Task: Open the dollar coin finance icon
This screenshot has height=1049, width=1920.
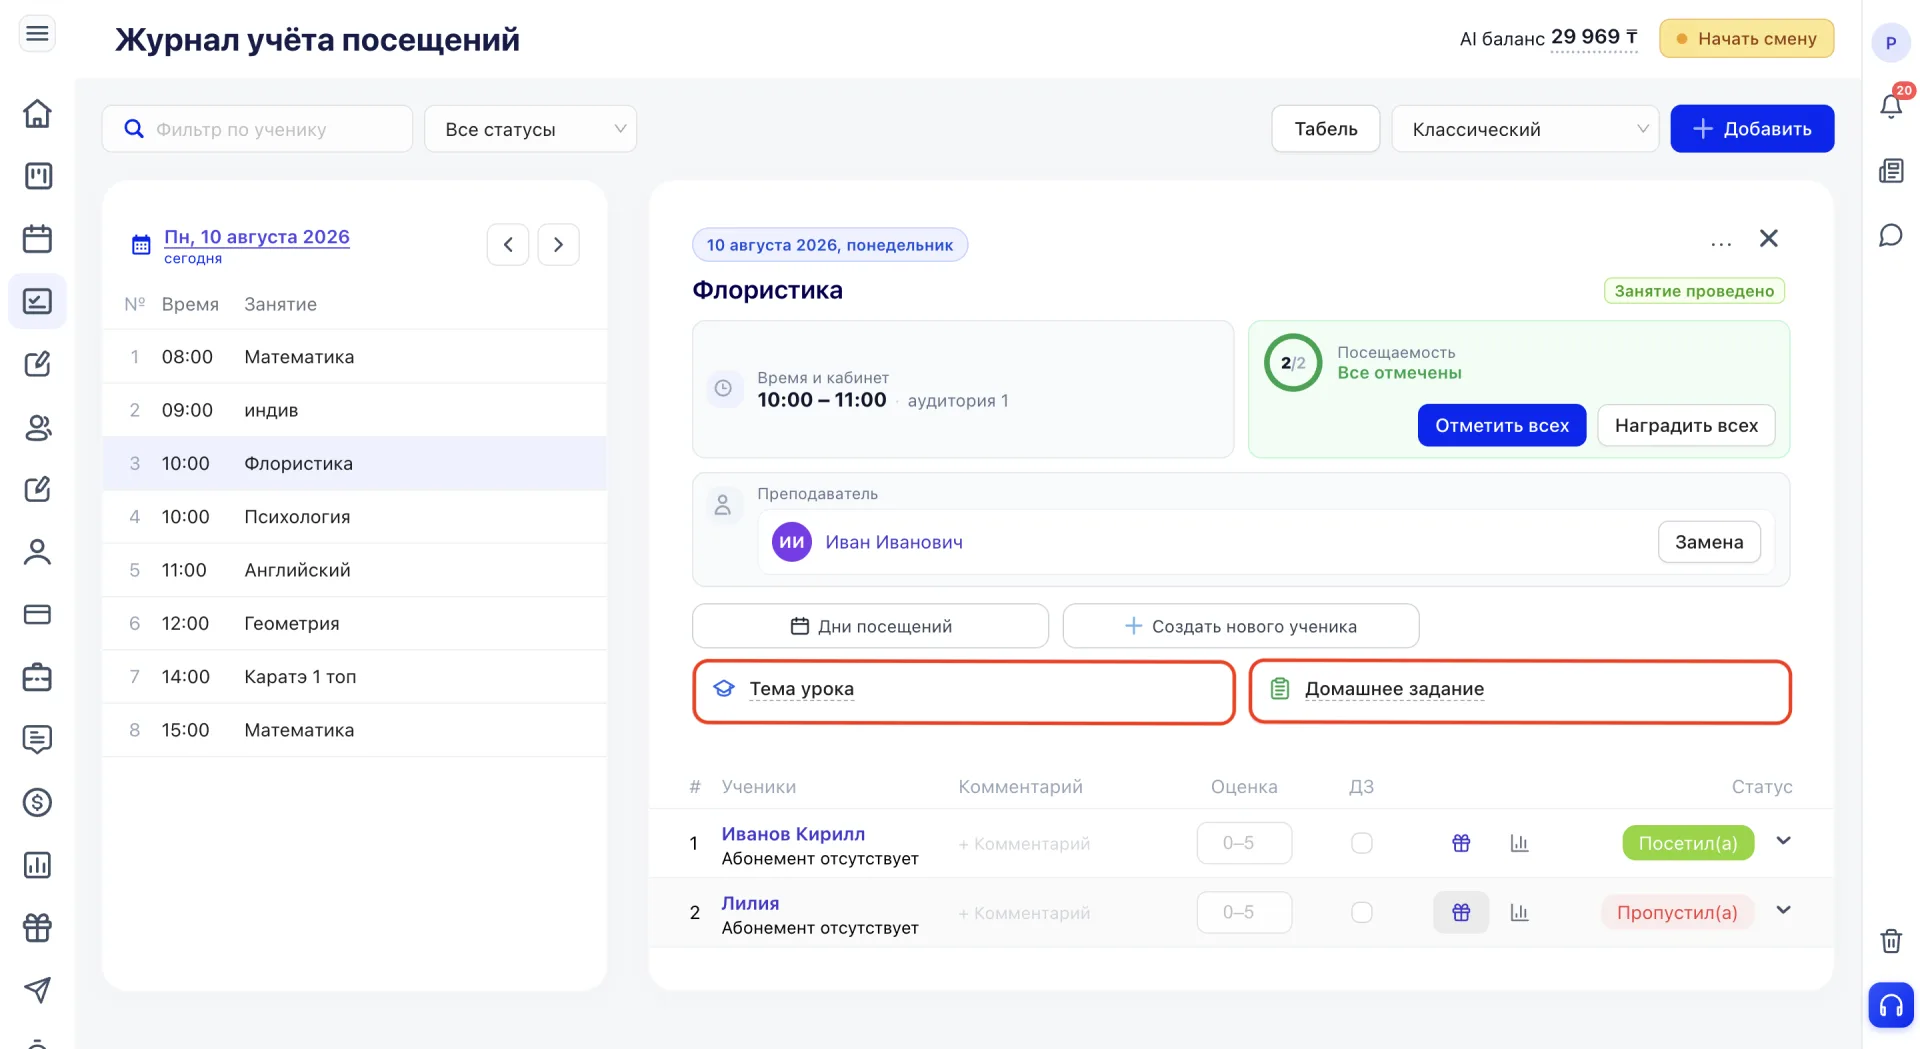Action: (37, 802)
